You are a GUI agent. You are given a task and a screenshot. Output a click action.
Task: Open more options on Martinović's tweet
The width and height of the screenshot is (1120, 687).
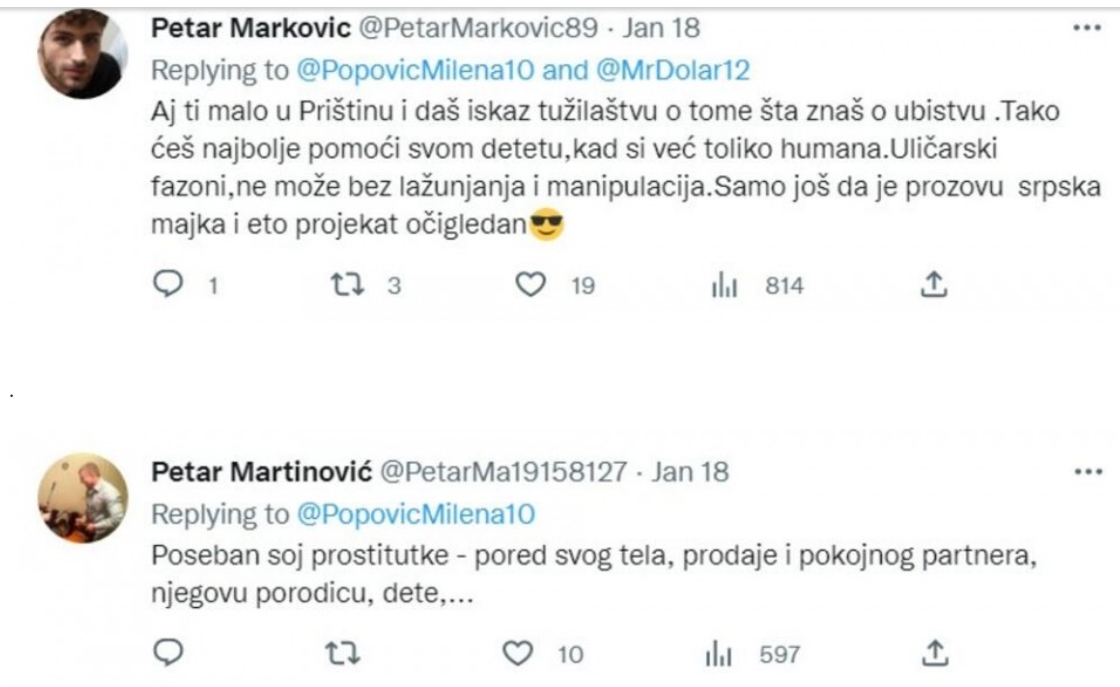coord(1085,471)
